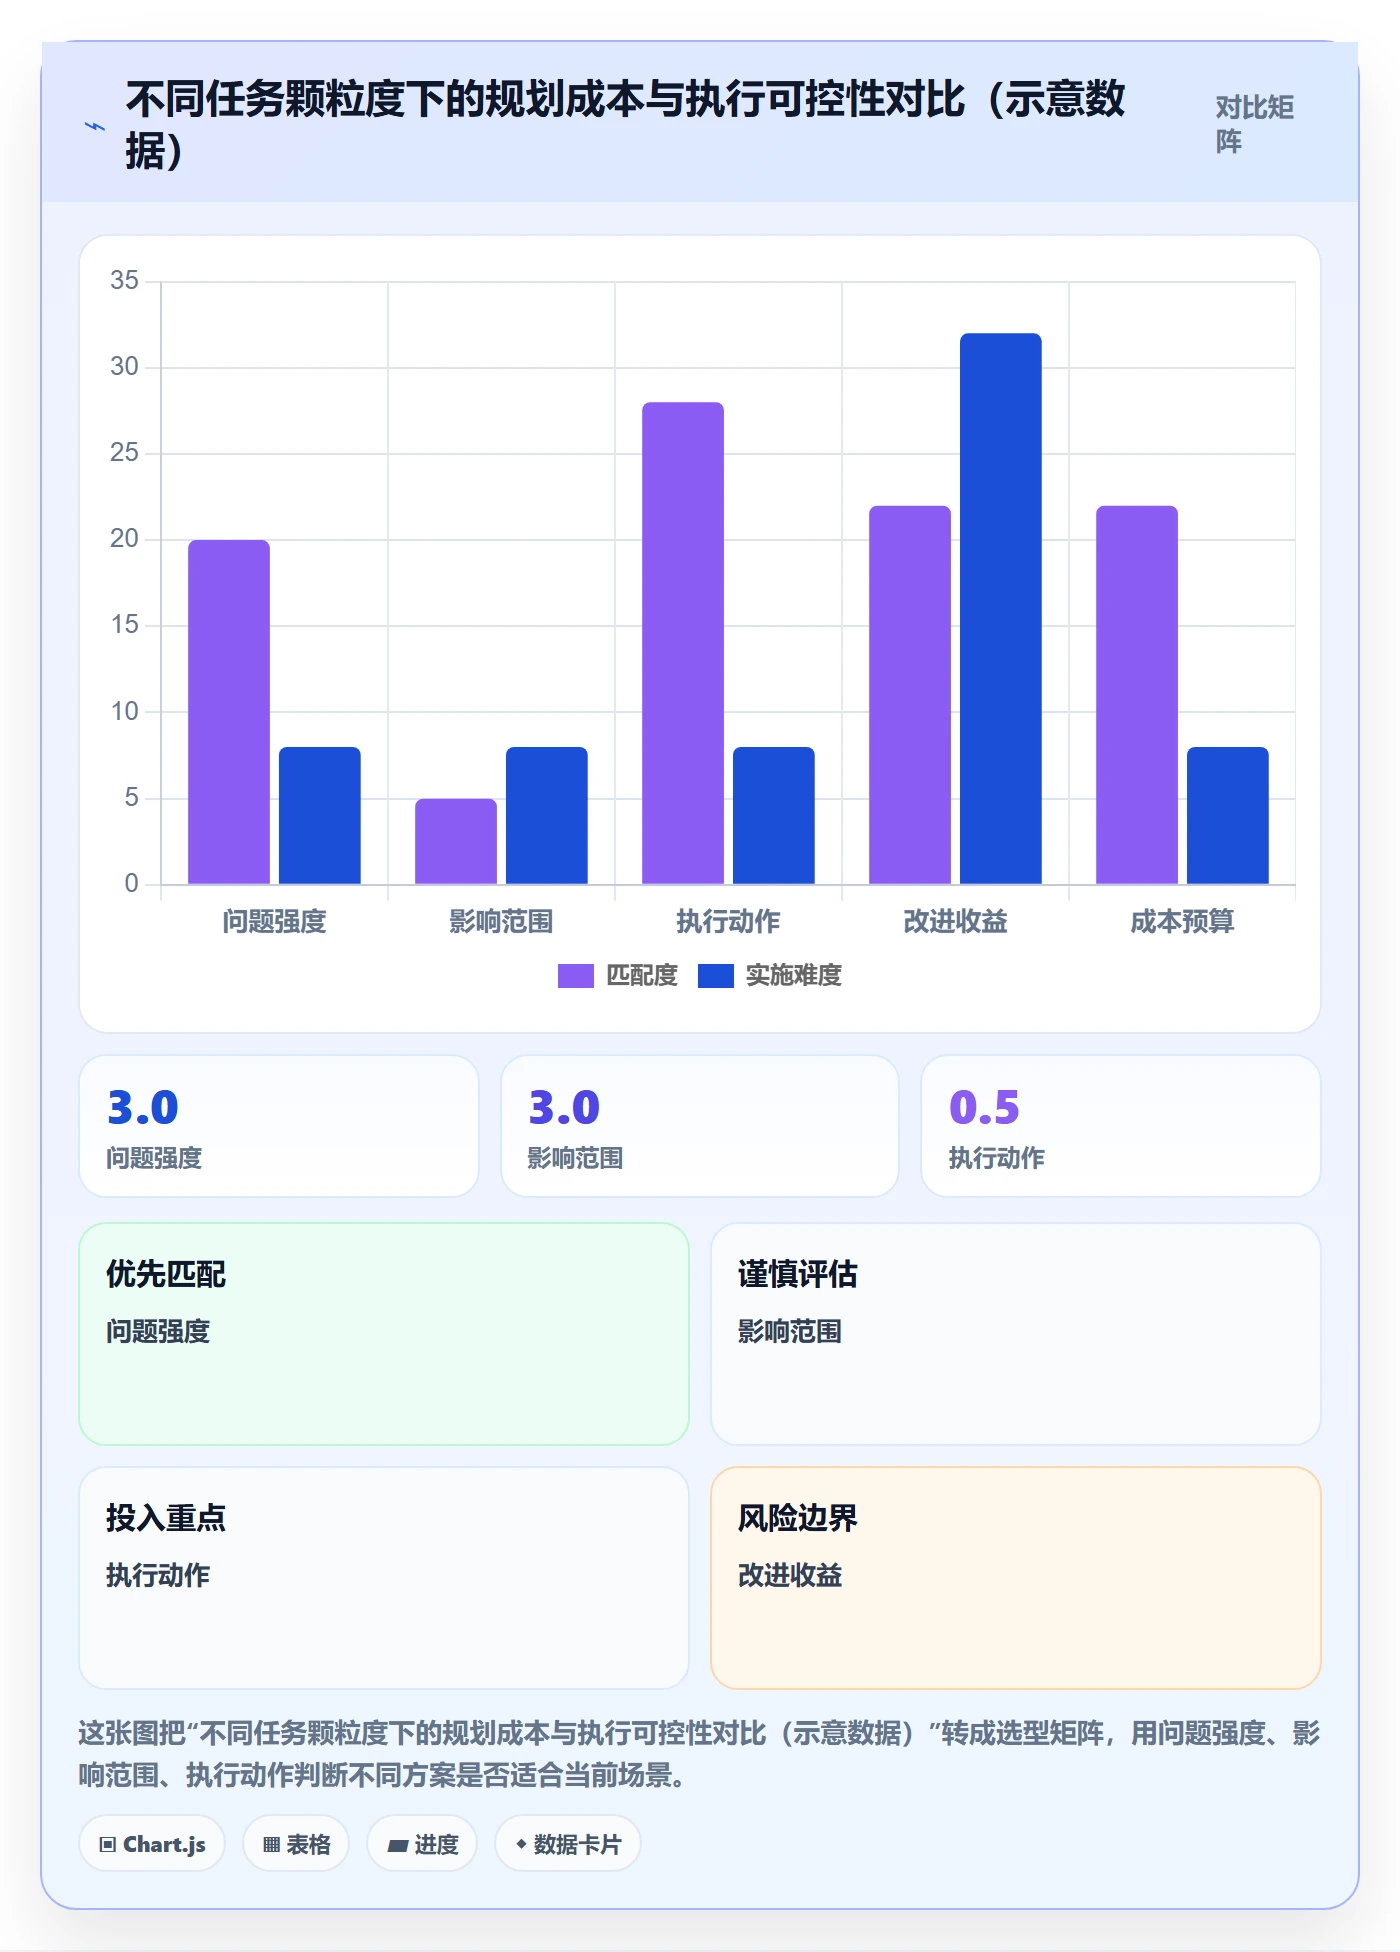Select the 表格 tag
1400x1952 pixels.
click(296, 1844)
